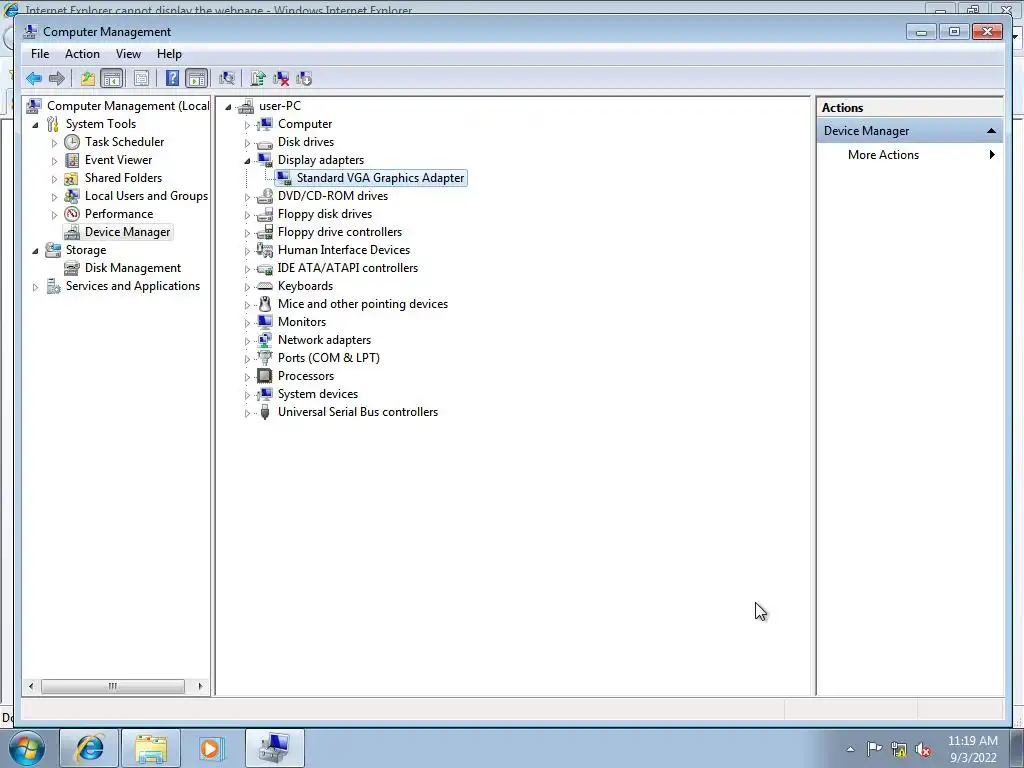The width and height of the screenshot is (1024, 768).
Task: Expand Universal Serial Bus controllers arrow
Action: click(x=247, y=413)
